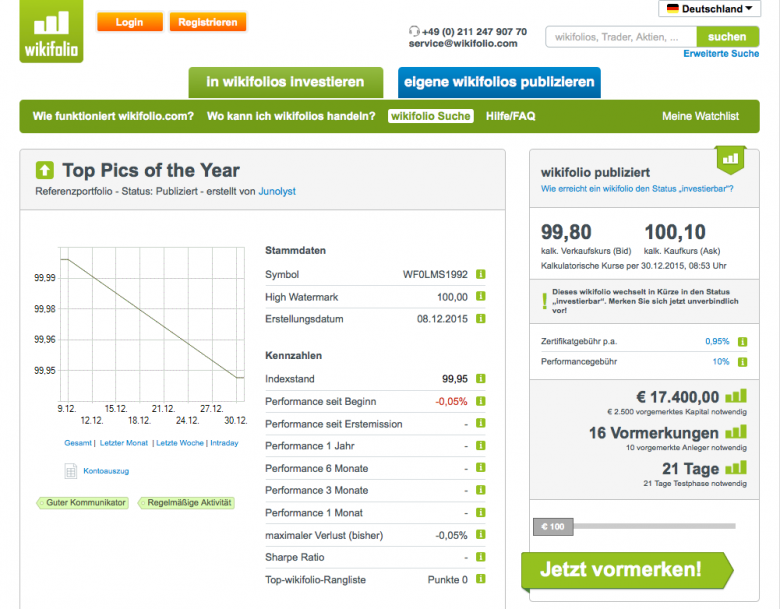Show the Gesamt chart range
Image resolution: width=780 pixels, height=609 pixels.
(x=78, y=443)
